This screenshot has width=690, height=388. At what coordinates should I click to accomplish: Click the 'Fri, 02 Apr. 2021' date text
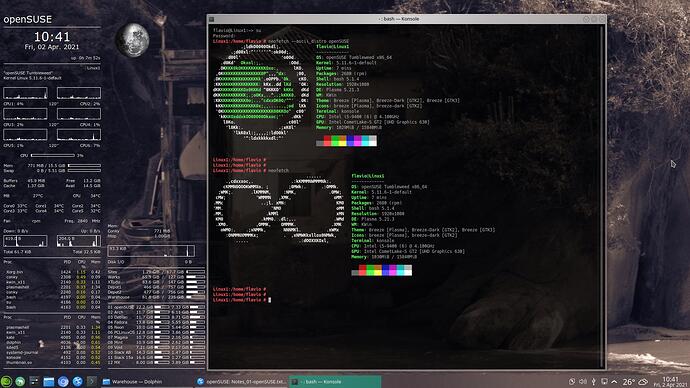52,47
